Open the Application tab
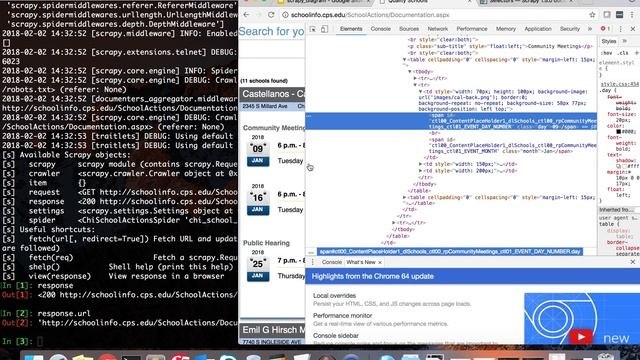Screen dimensions: 640x360 (538, 29)
